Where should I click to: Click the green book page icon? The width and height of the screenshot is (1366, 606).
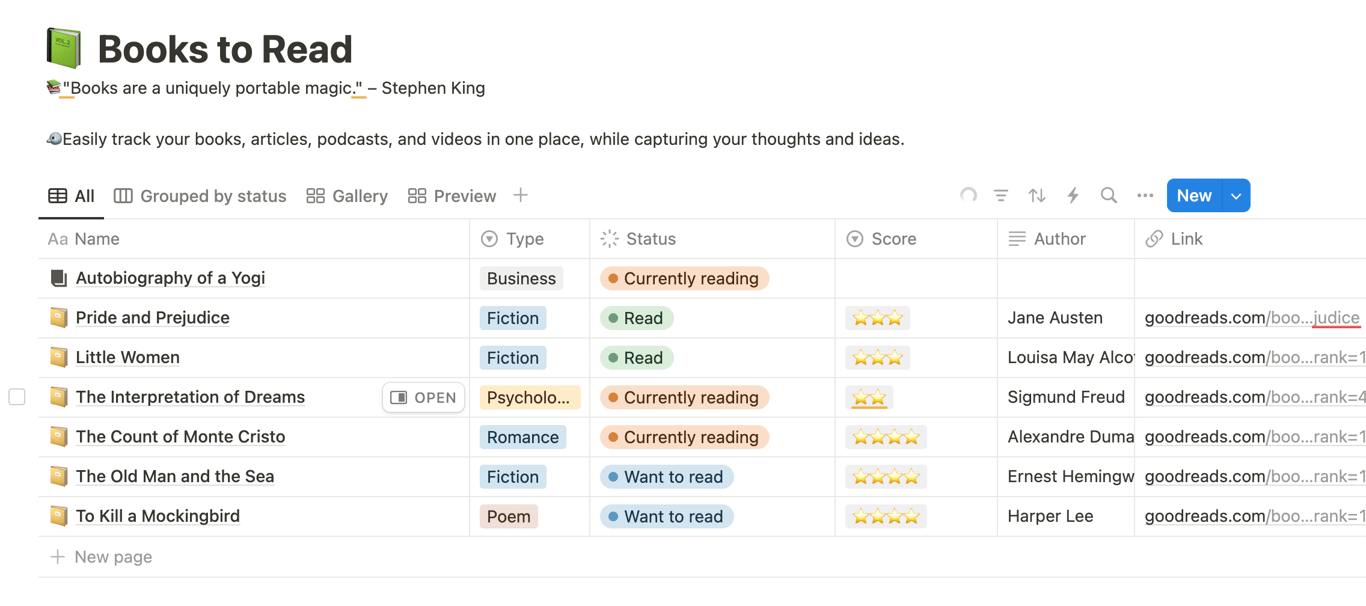point(64,48)
